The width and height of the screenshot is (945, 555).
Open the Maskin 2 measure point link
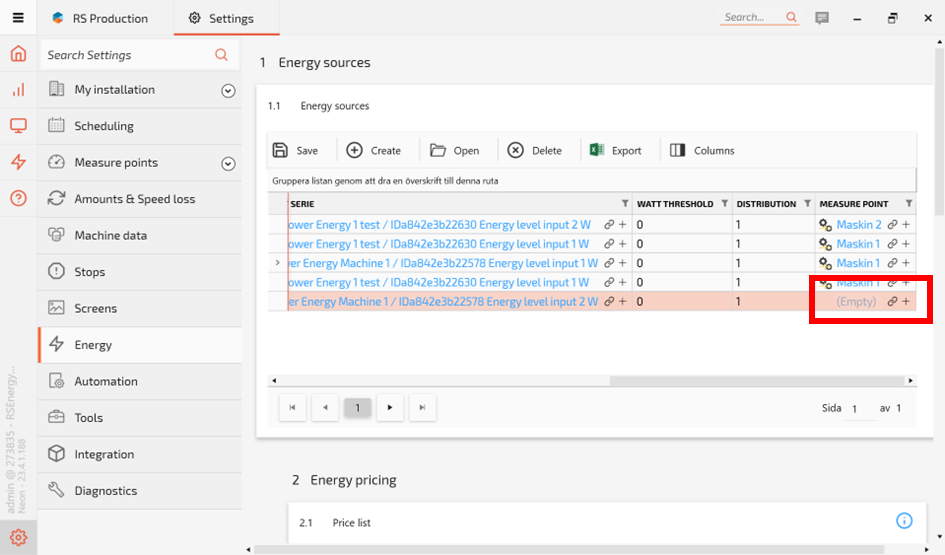click(858, 225)
